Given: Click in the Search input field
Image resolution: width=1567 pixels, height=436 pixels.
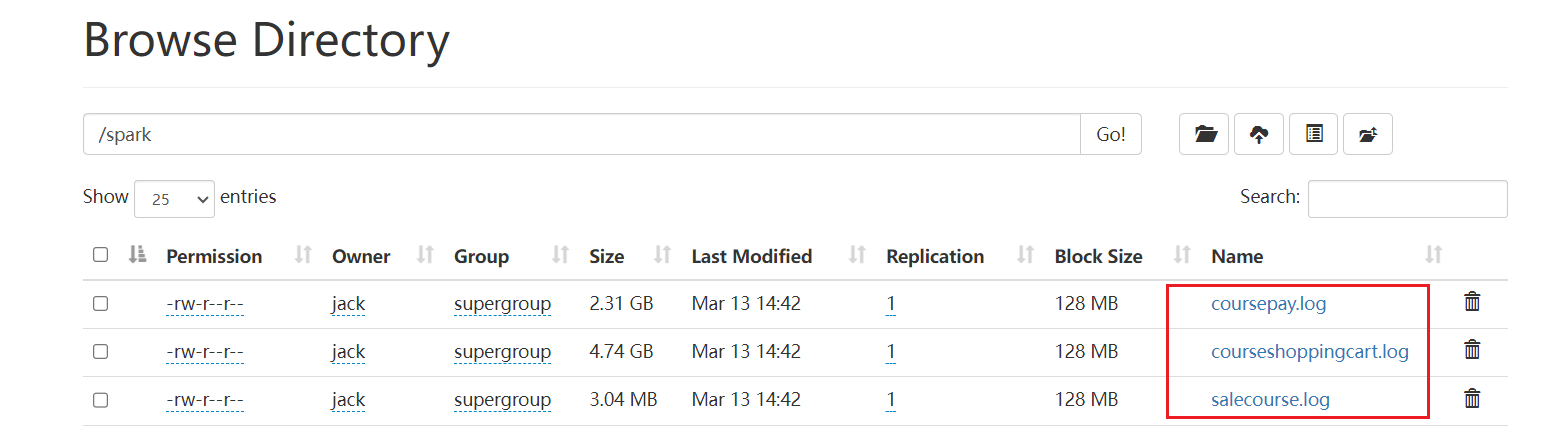Looking at the screenshot, I should (x=1407, y=199).
